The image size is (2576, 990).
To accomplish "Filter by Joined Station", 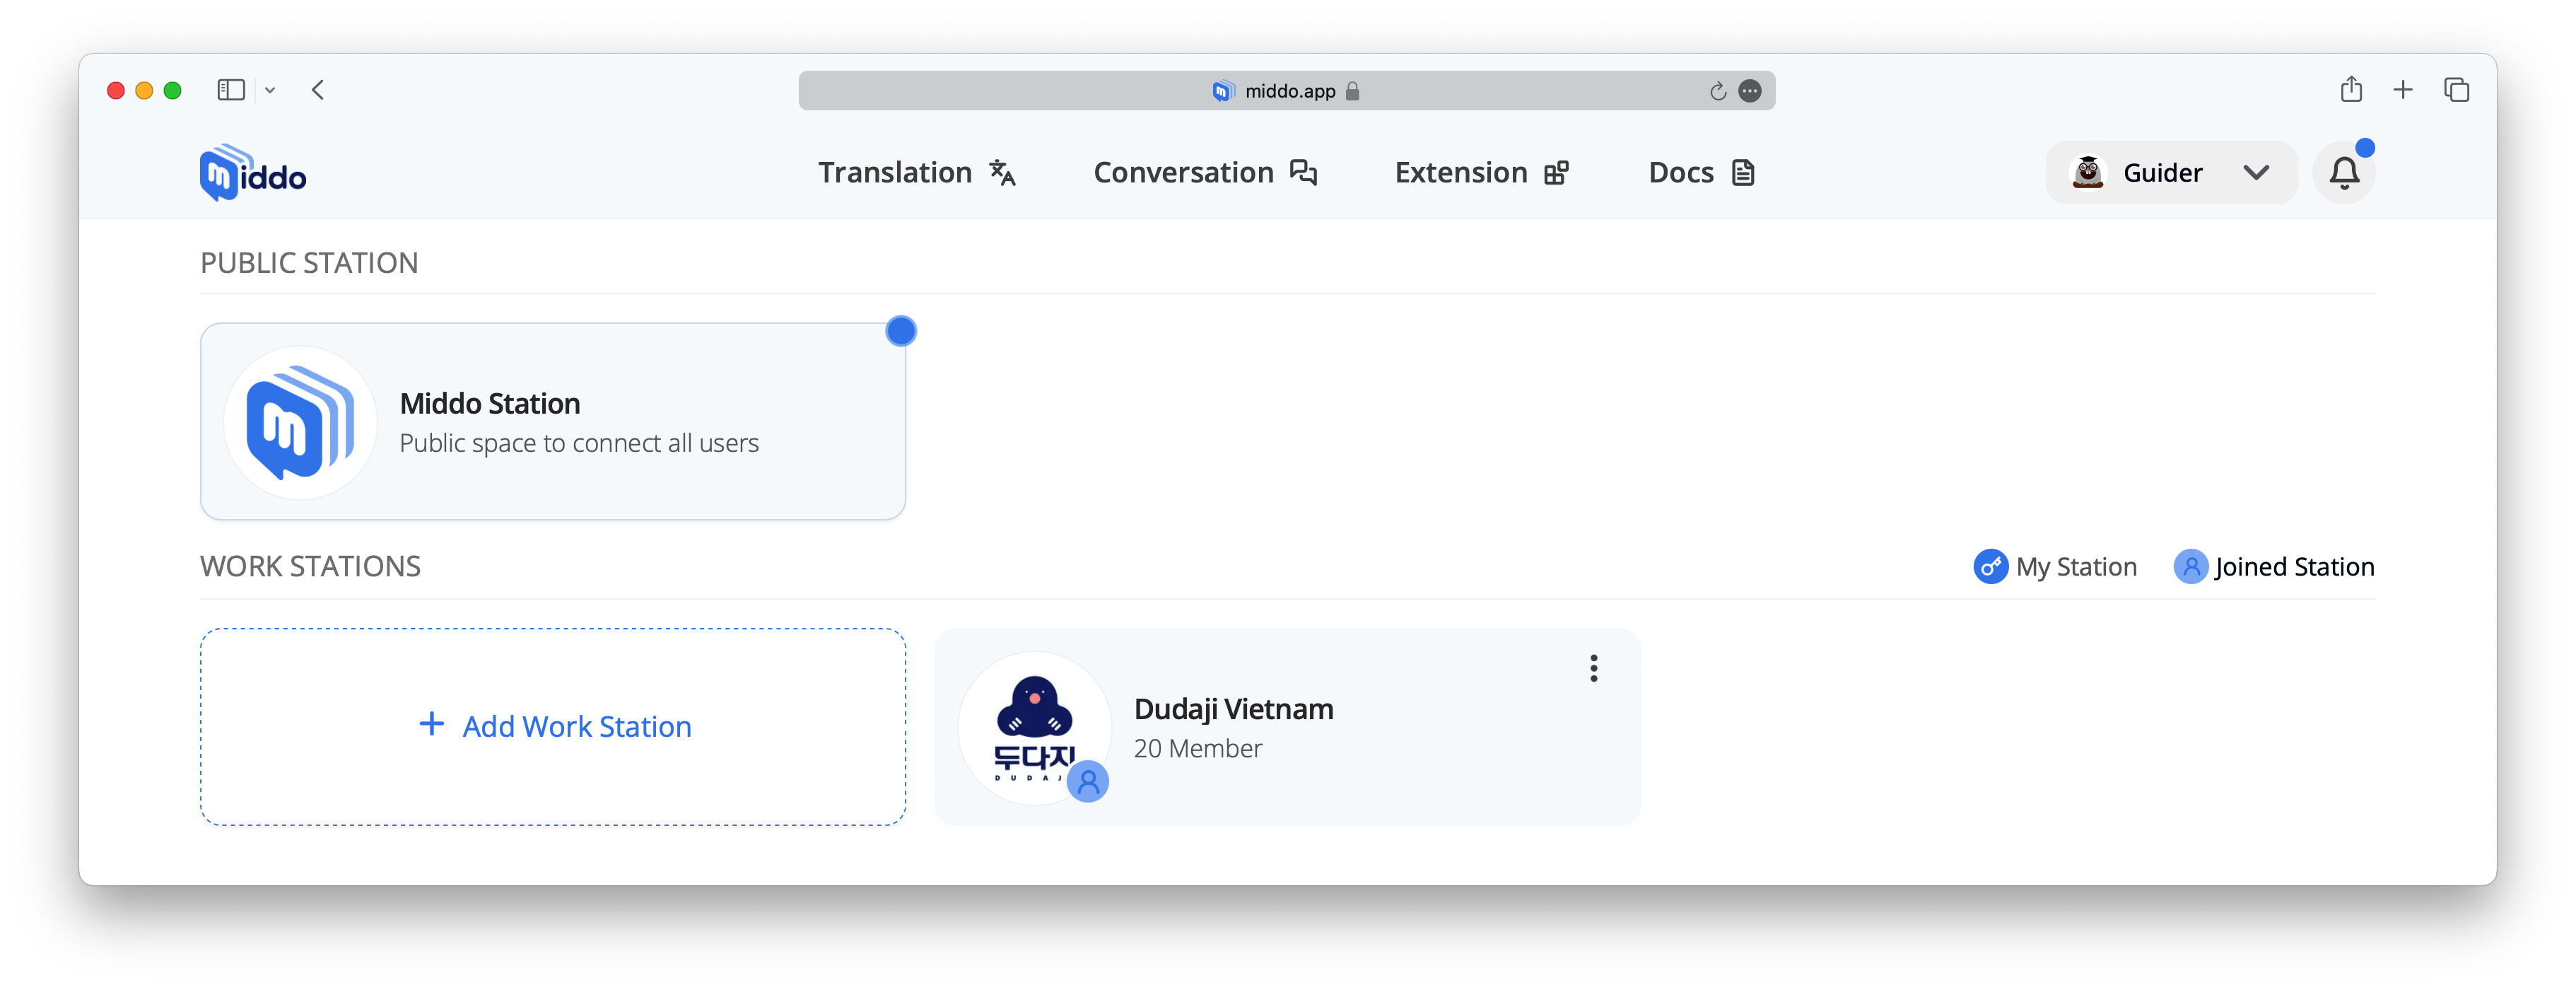I will pyautogui.click(x=2273, y=566).
